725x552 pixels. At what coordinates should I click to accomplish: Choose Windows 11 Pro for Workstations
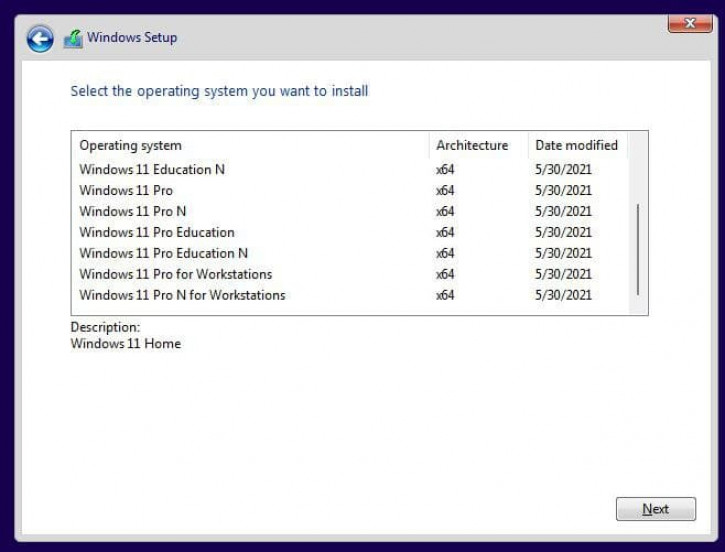pos(350,274)
